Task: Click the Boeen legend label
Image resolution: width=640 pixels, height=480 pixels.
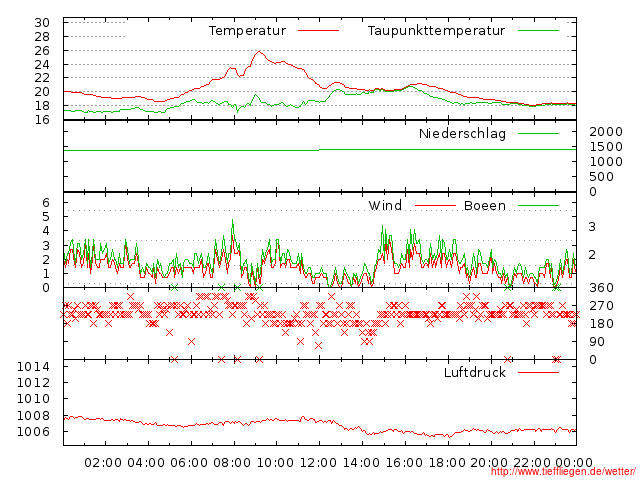Action: (x=485, y=205)
